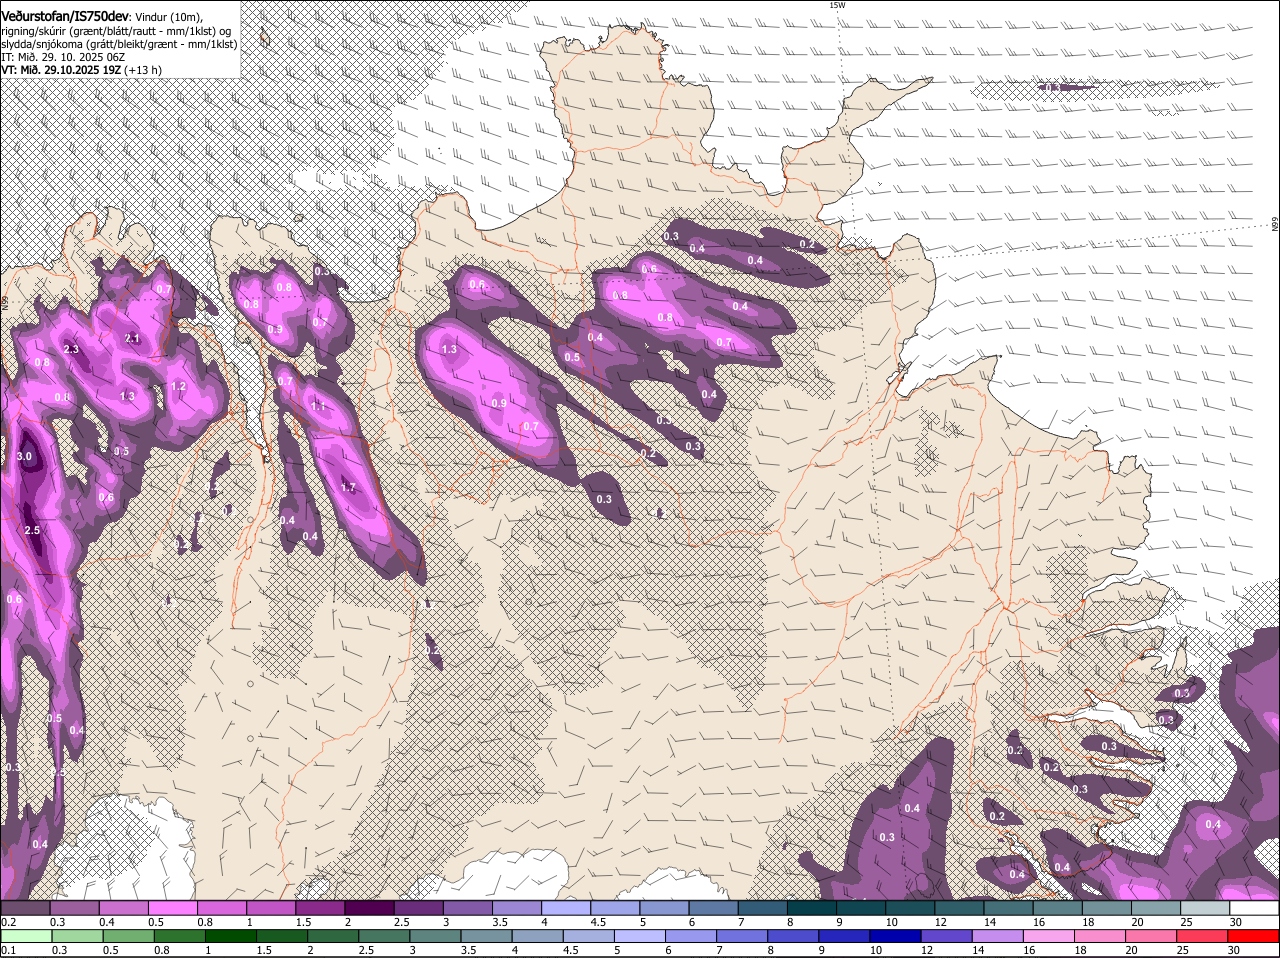Select the 1.7 precipitation value label
The height and width of the screenshot is (958, 1280).
(x=348, y=488)
